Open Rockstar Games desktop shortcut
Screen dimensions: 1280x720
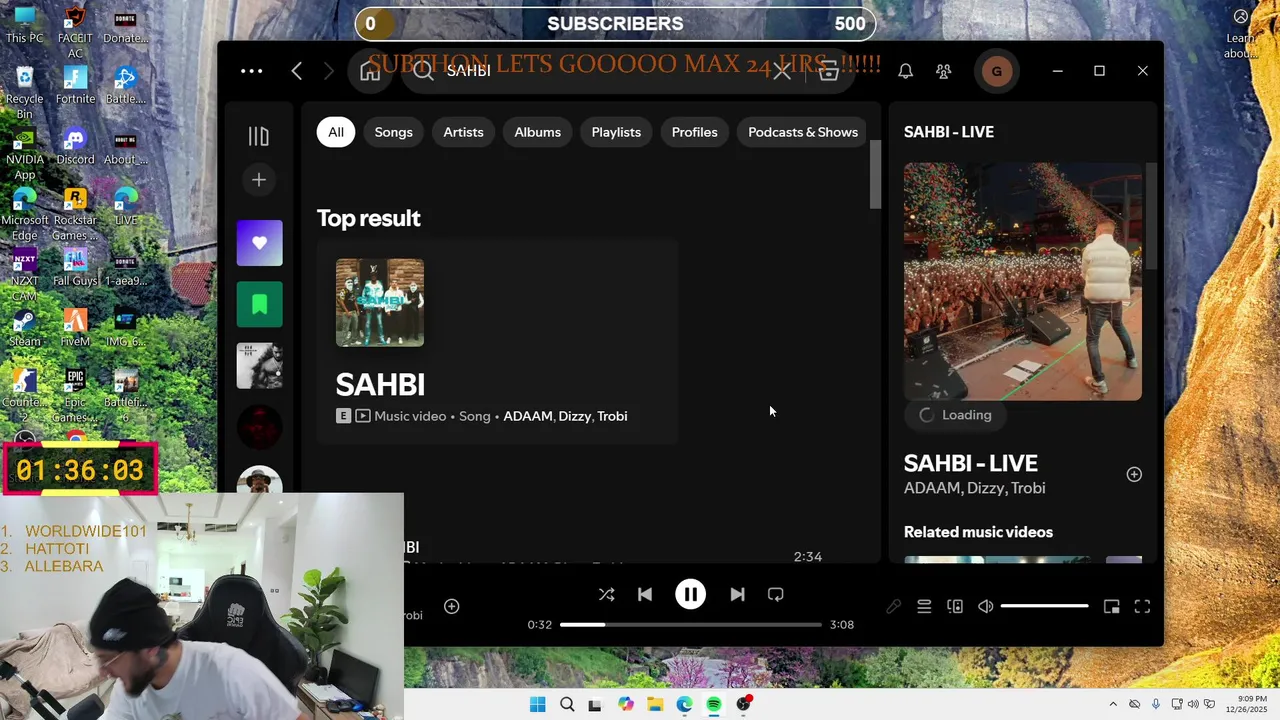(75, 214)
